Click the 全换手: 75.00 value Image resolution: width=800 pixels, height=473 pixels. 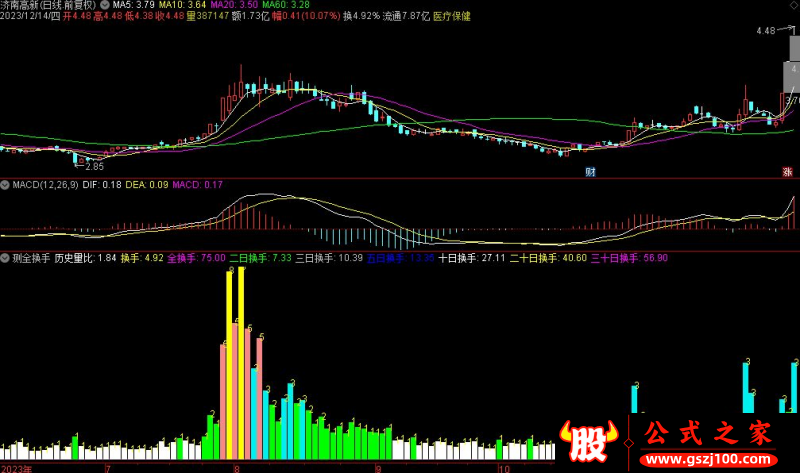[196, 258]
